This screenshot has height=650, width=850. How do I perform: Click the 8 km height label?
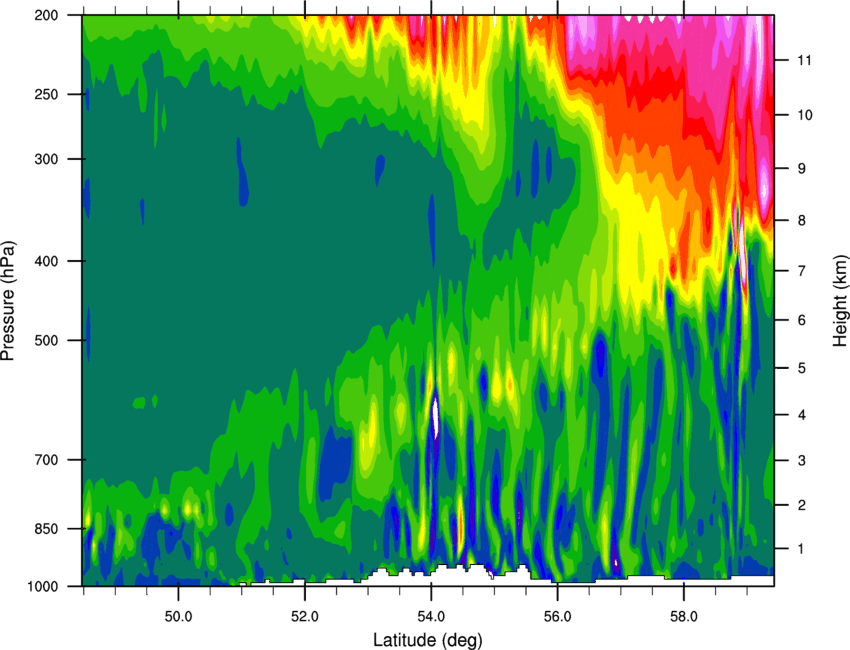[802, 220]
